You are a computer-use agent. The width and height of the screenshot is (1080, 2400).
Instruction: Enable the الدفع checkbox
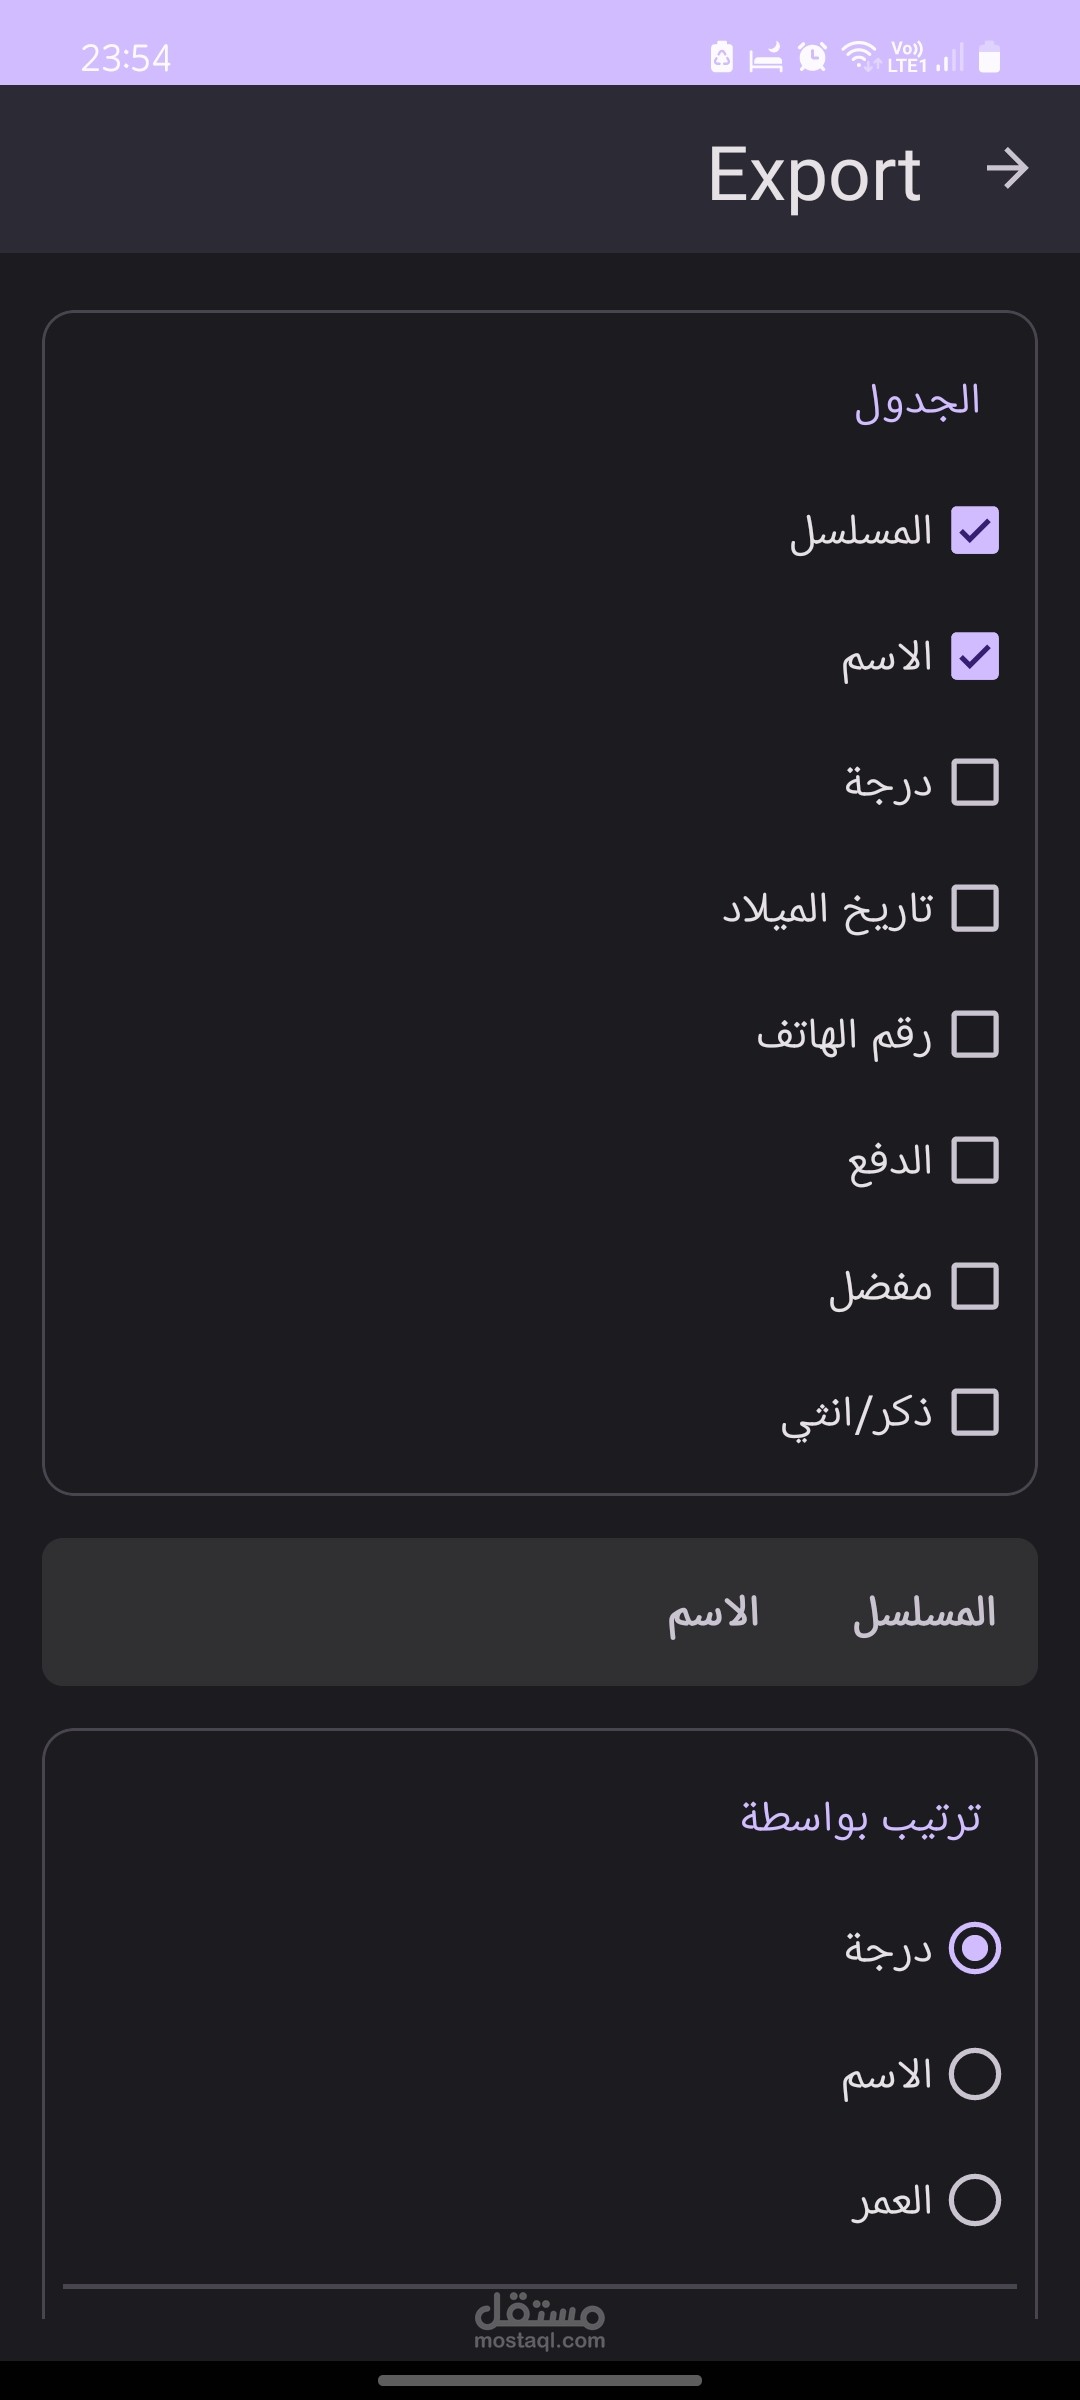point(975,1160)
